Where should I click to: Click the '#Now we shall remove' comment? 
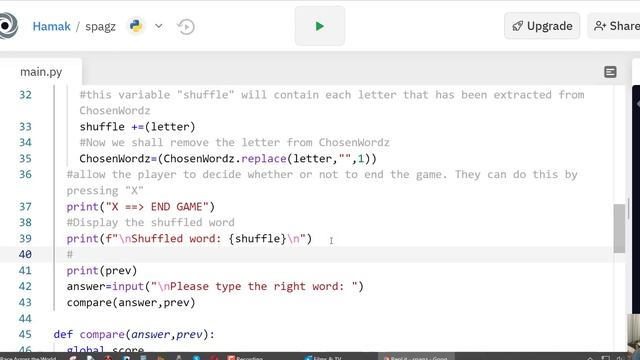tap(235, 142)
